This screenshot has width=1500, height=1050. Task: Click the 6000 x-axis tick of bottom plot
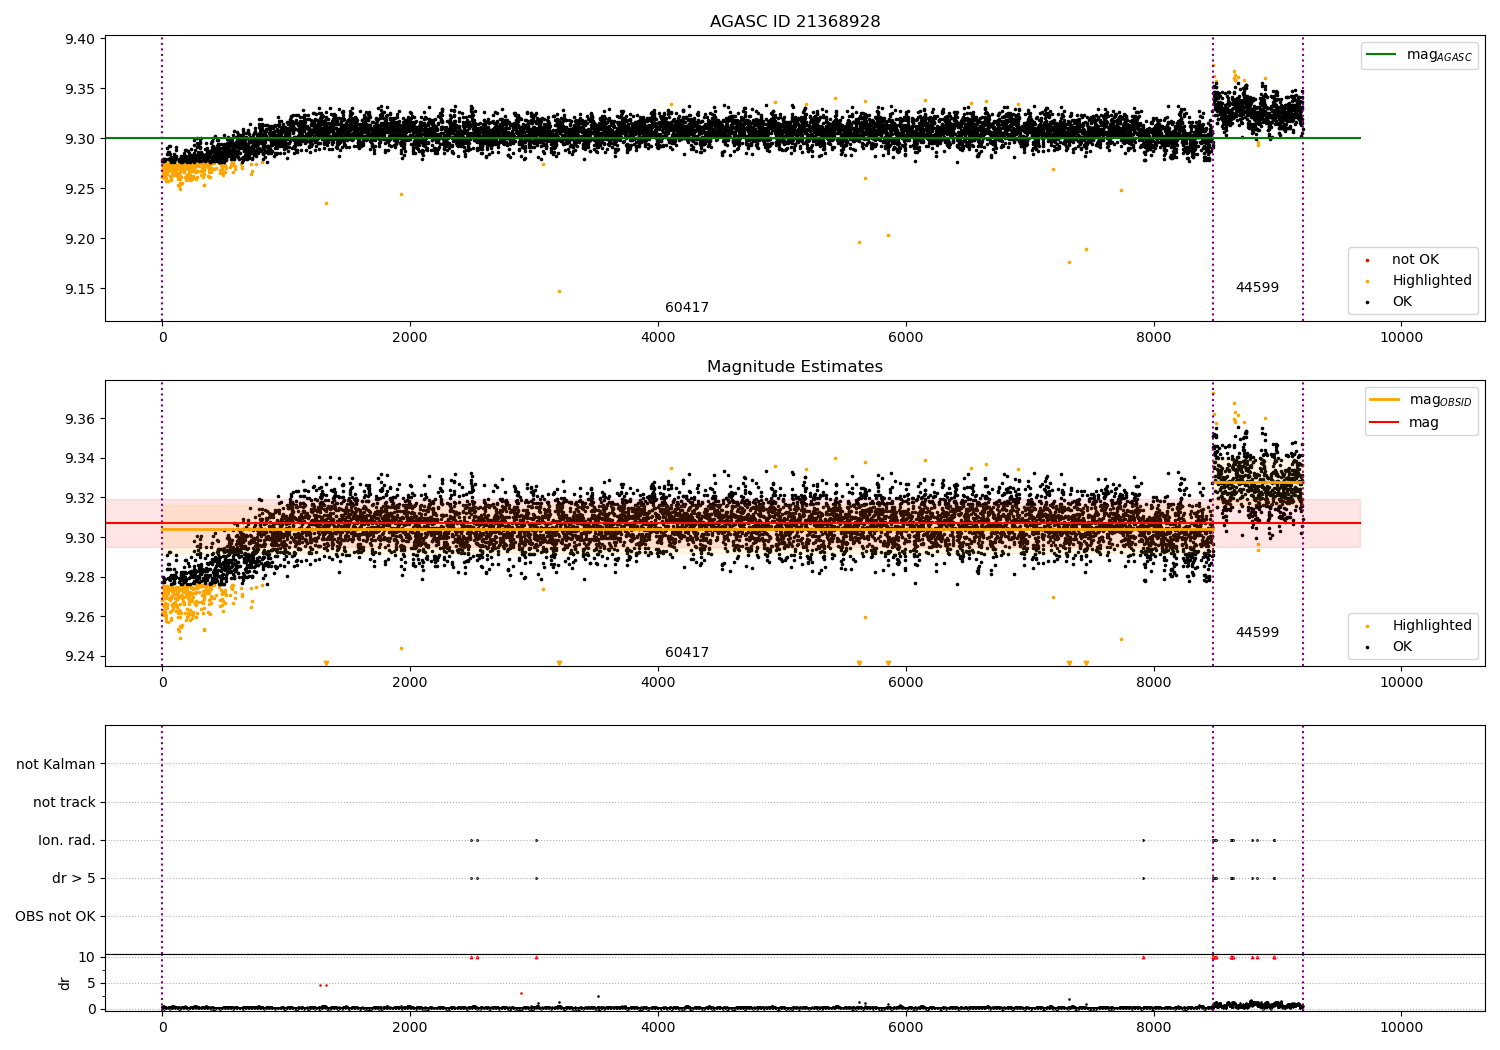(906, 1028)
